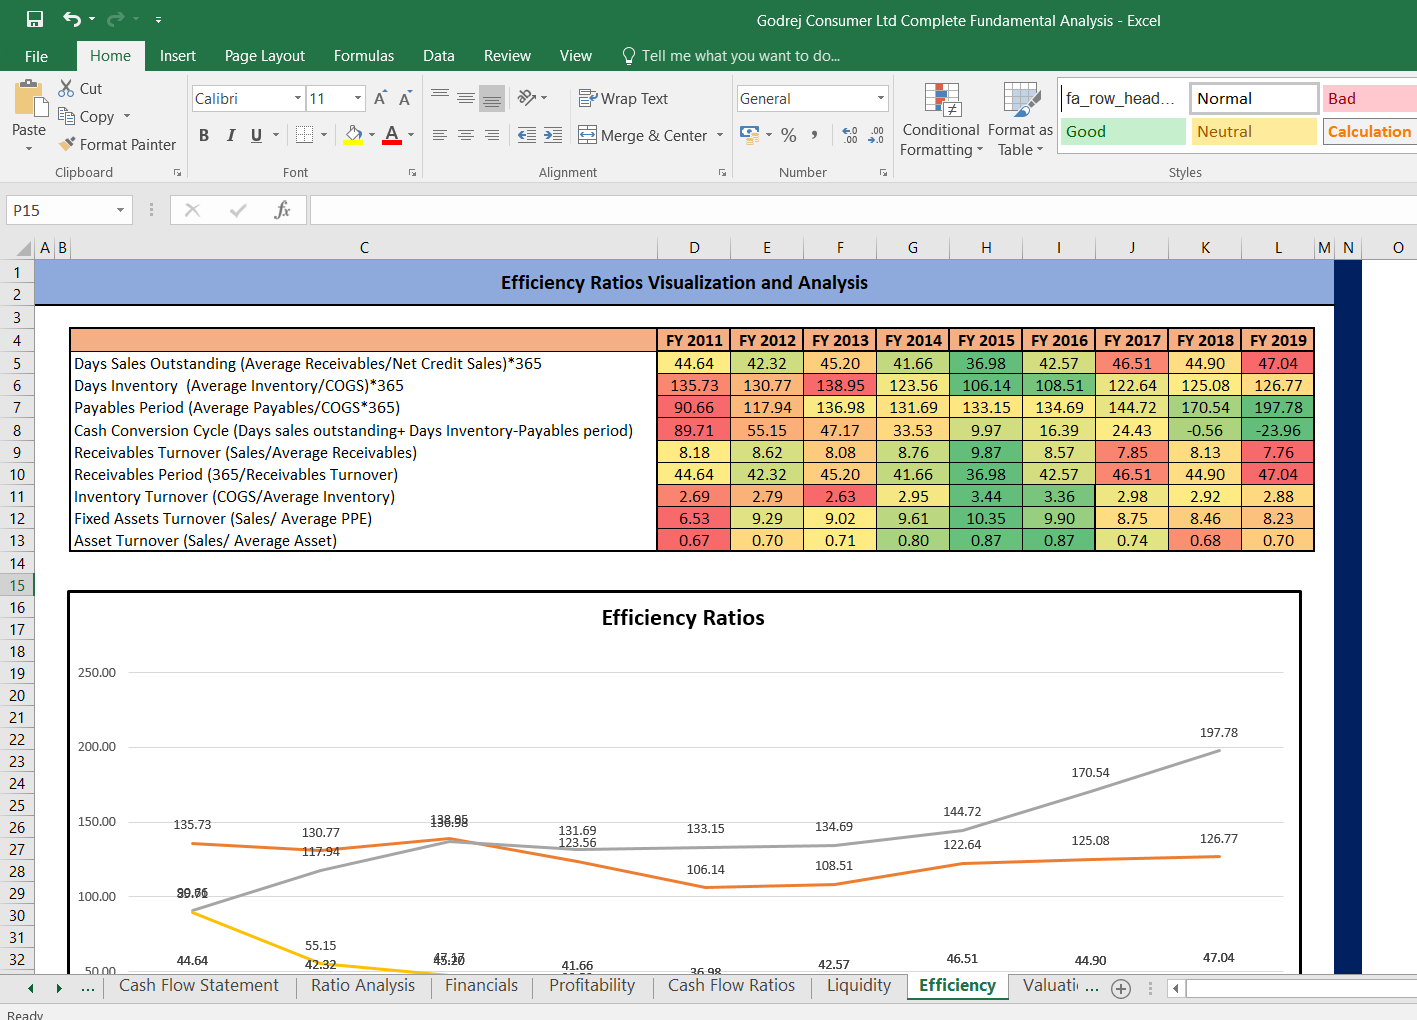
Task: Toggle Center horizontal alignment
Action: [466, 135]
